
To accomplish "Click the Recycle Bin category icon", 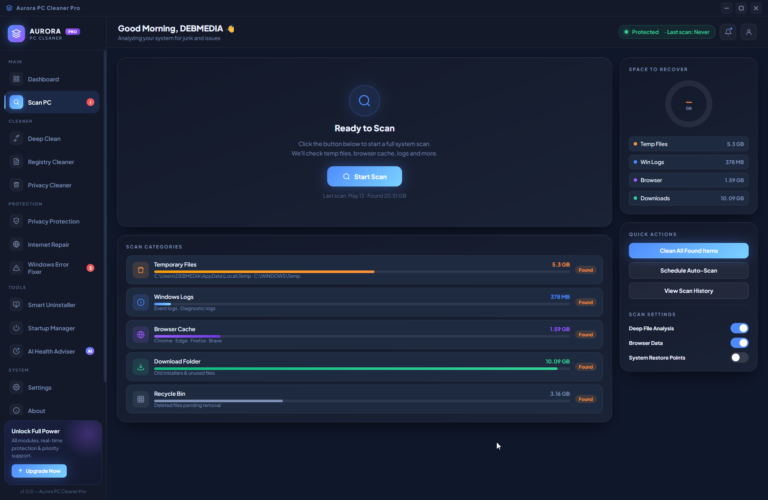I will click(141, 399).
